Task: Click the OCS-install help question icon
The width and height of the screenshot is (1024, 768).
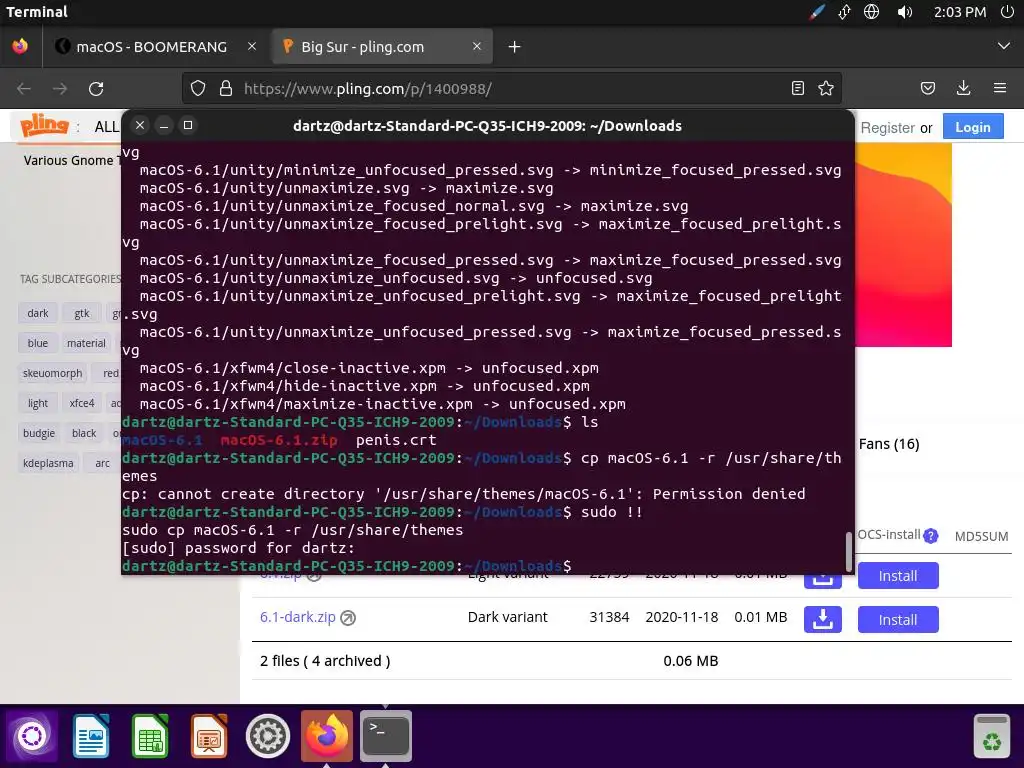Action: [x=931, y=536]
